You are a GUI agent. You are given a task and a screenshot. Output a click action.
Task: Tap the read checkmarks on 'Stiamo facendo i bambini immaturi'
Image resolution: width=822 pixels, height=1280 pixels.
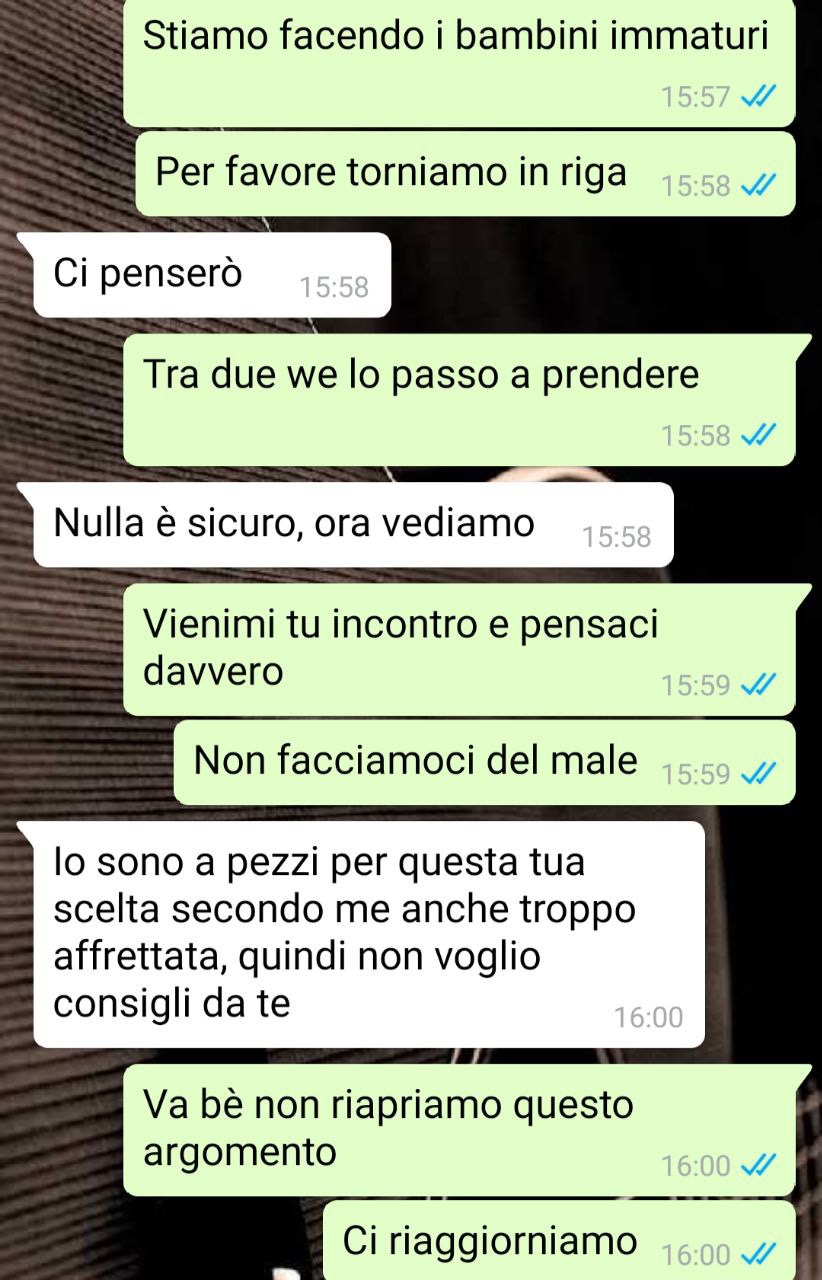click(x=755, y=98)
